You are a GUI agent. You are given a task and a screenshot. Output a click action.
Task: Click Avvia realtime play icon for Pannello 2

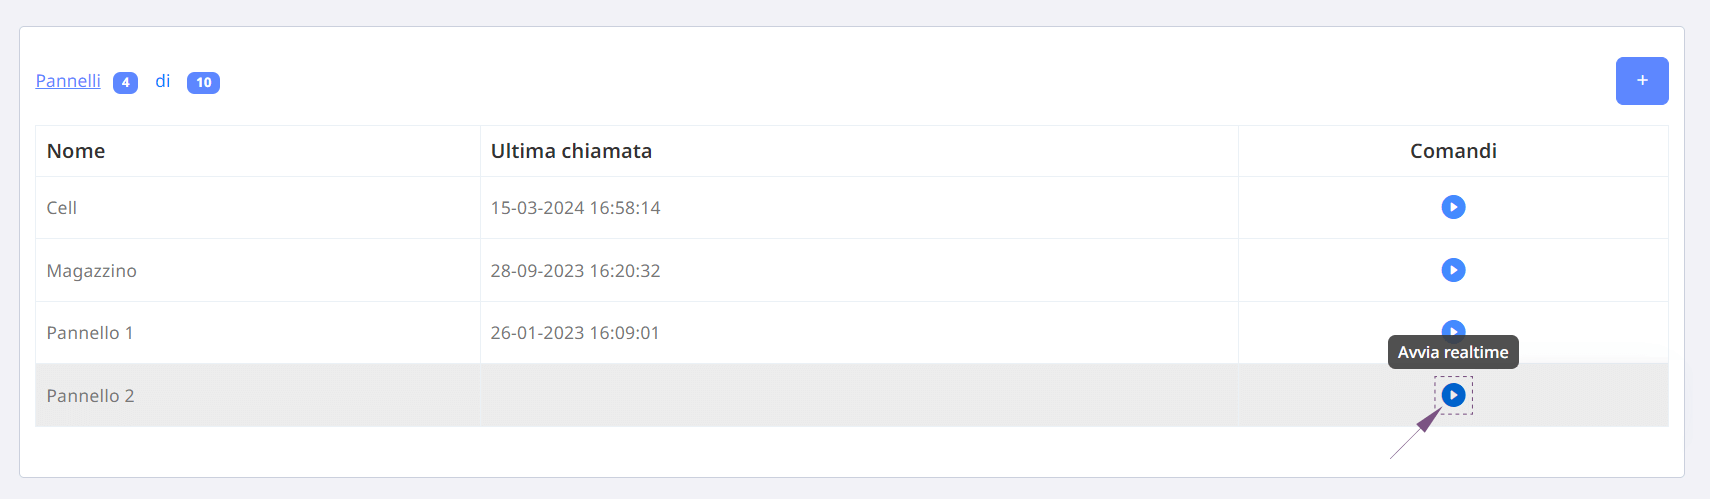pos(1453,395)
